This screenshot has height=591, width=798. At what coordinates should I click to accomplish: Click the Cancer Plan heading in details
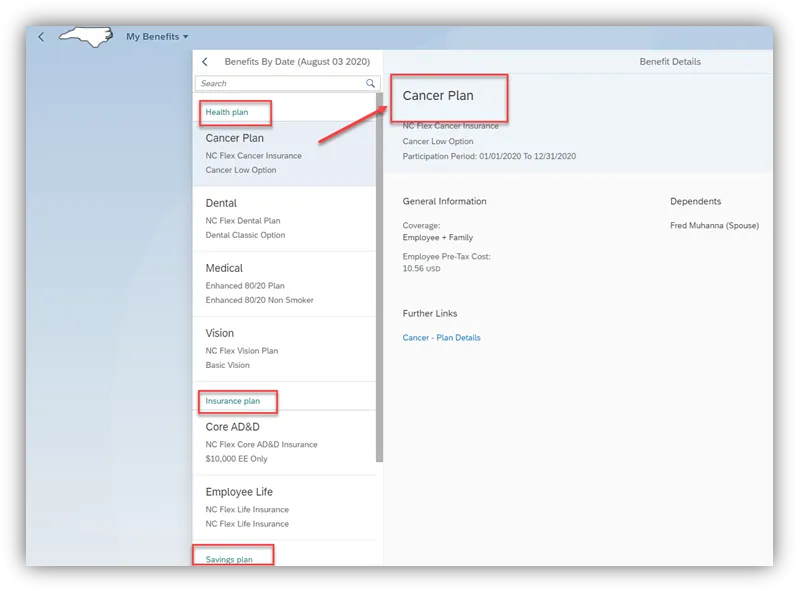[x=438, y=96]
